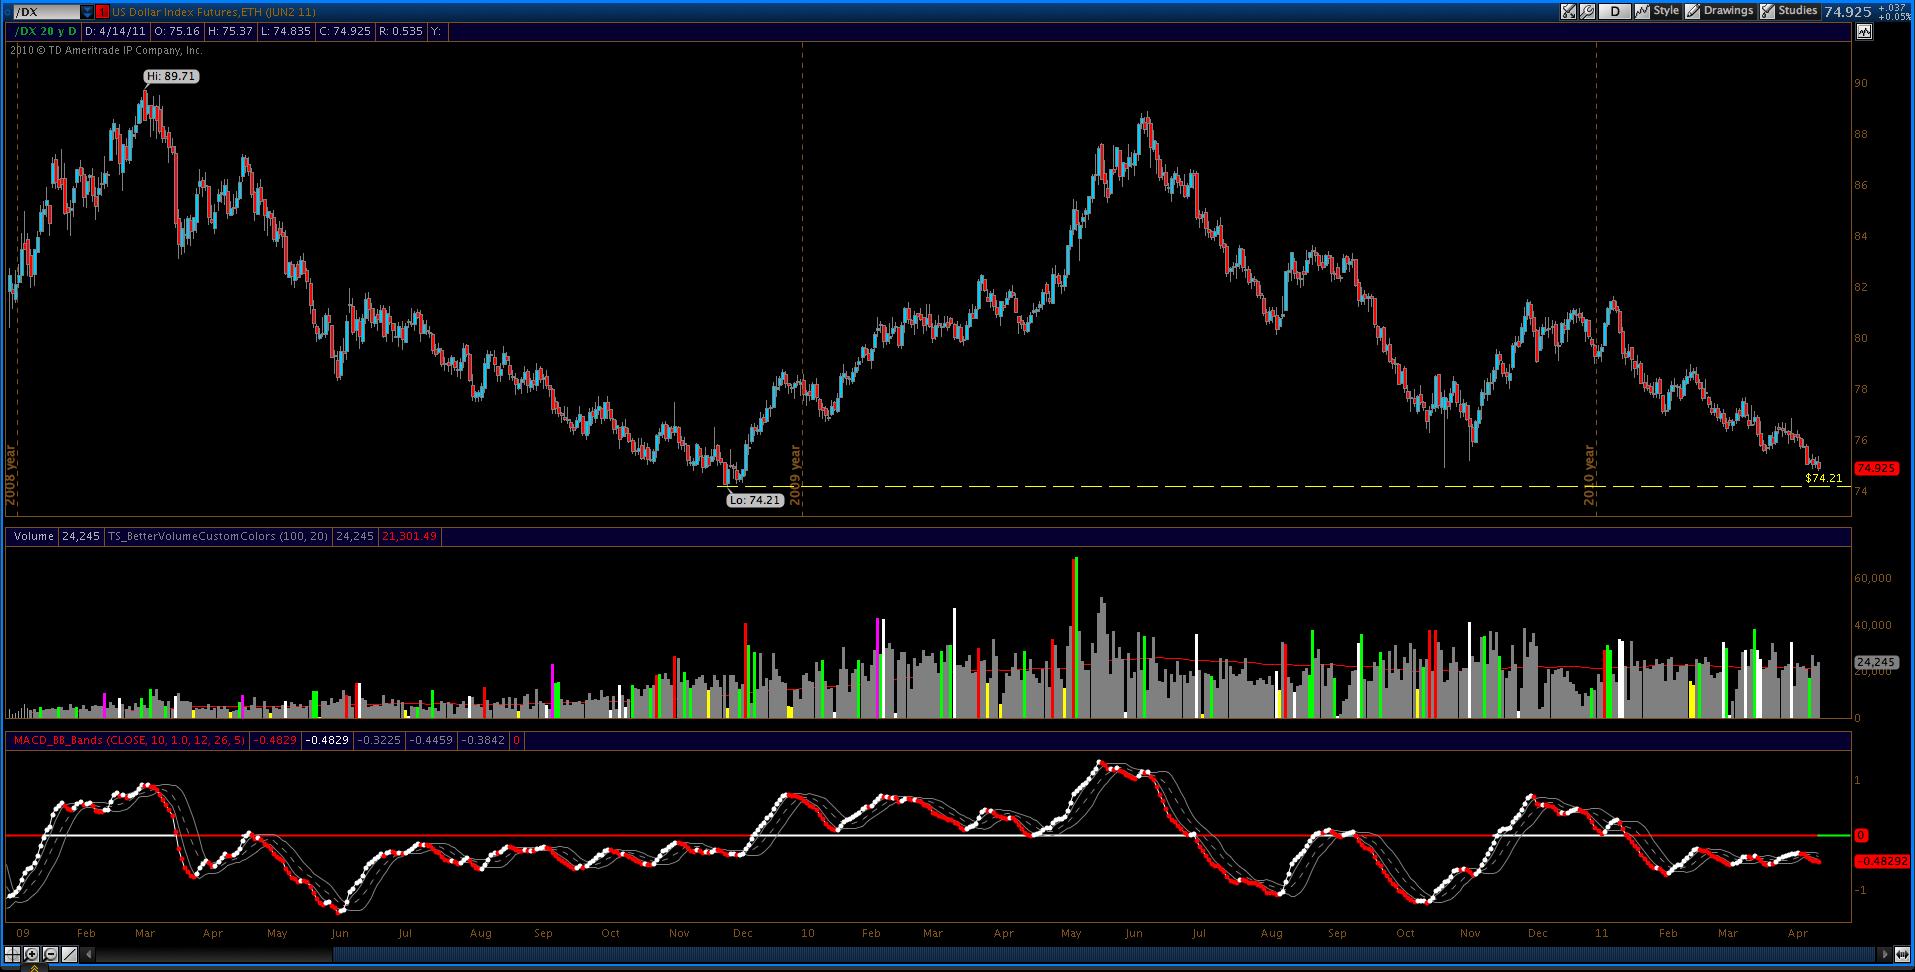Click the Lo: 74.21 price bubble
1915x972 pixels.
(x=755, y=500)
